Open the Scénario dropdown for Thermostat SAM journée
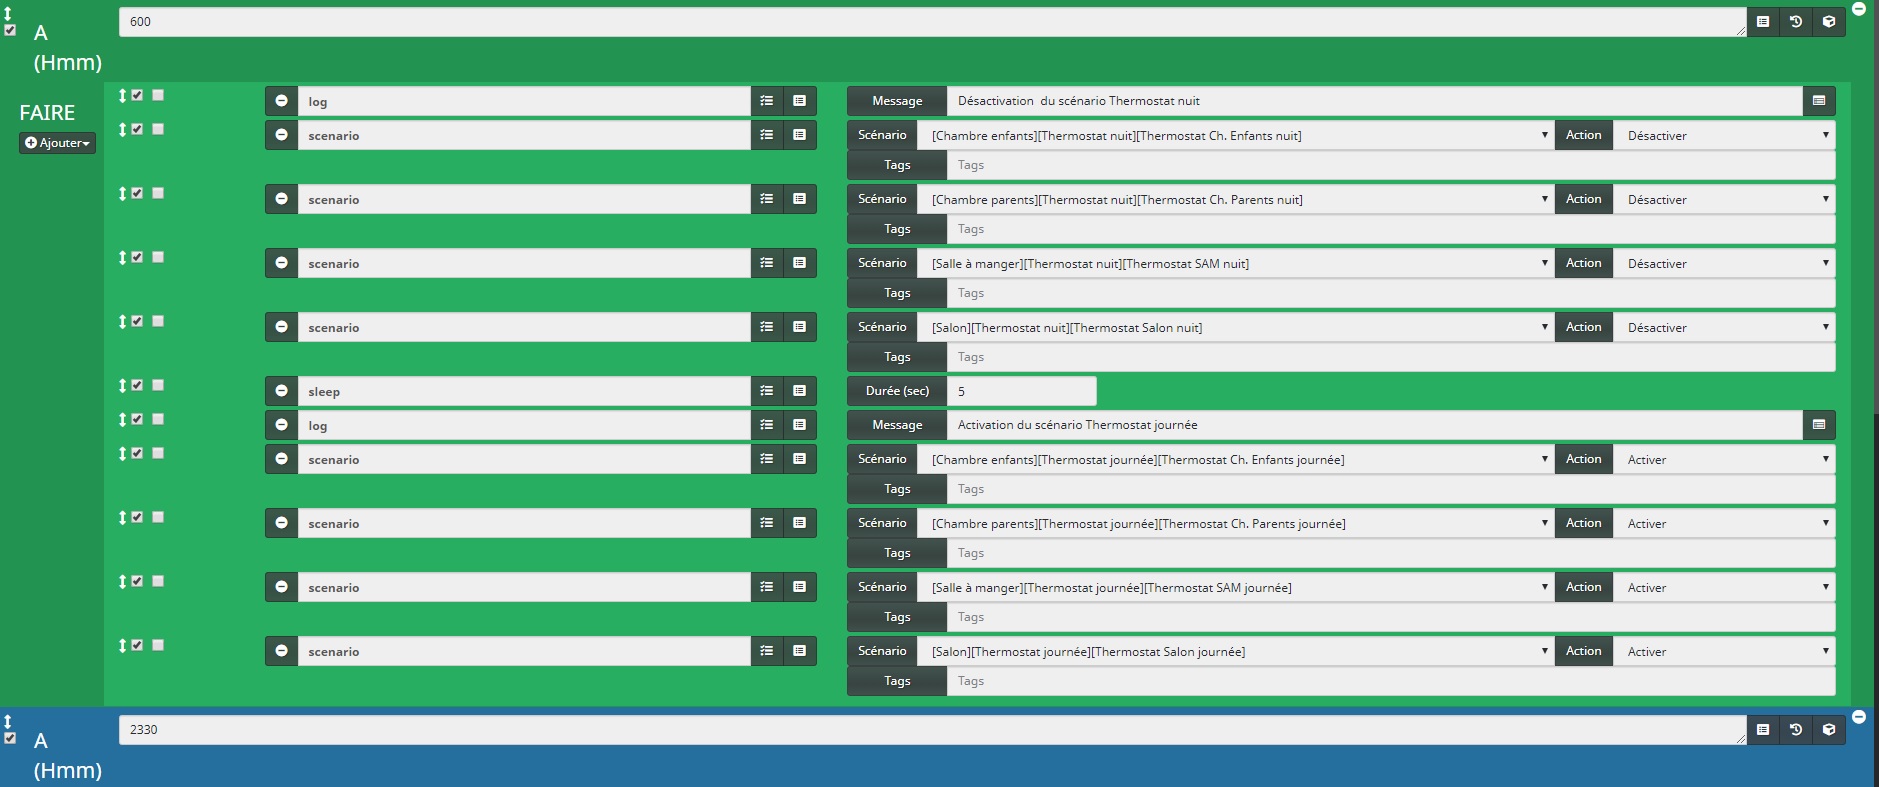 [1236, 587]
